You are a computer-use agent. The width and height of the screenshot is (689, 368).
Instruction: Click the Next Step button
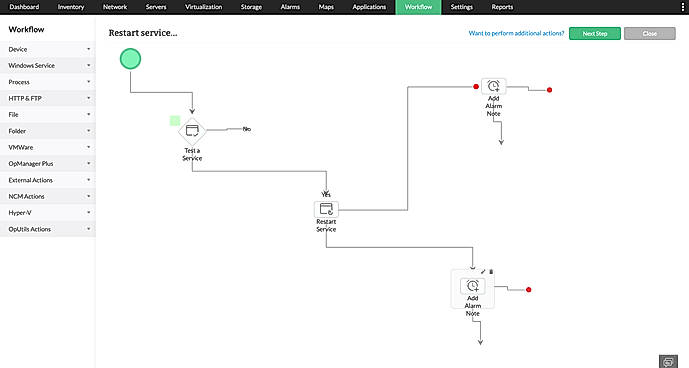595,33
